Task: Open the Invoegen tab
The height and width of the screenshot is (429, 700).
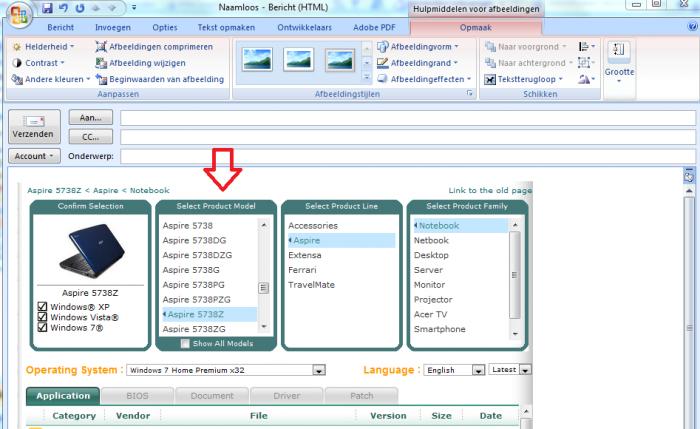Action: pos(112,27)
